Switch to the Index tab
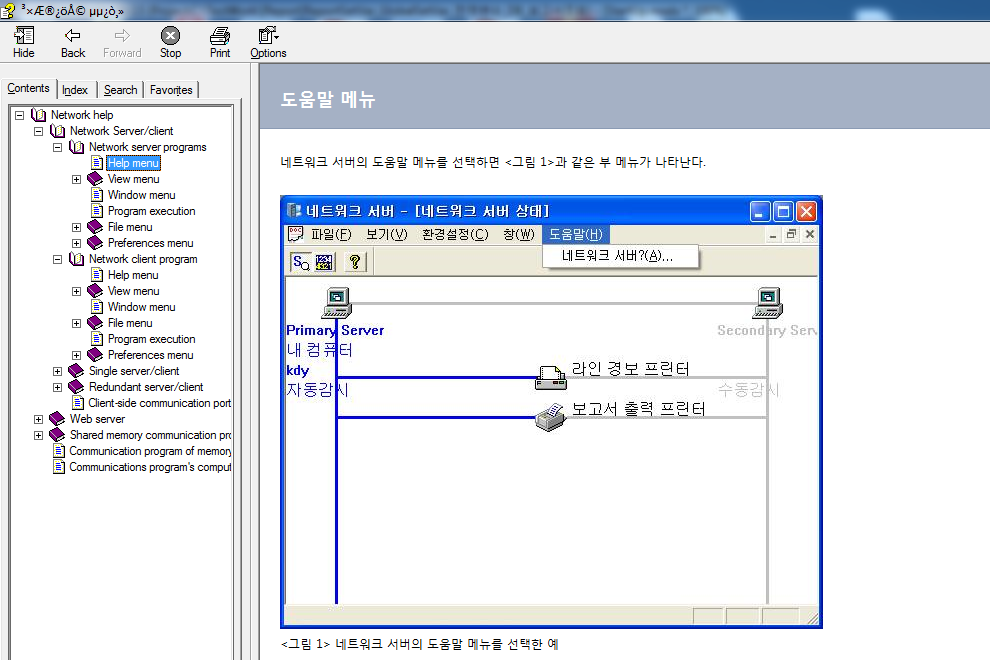The height and width of the screenshot is (660, 990). click(x=75, y=90)
